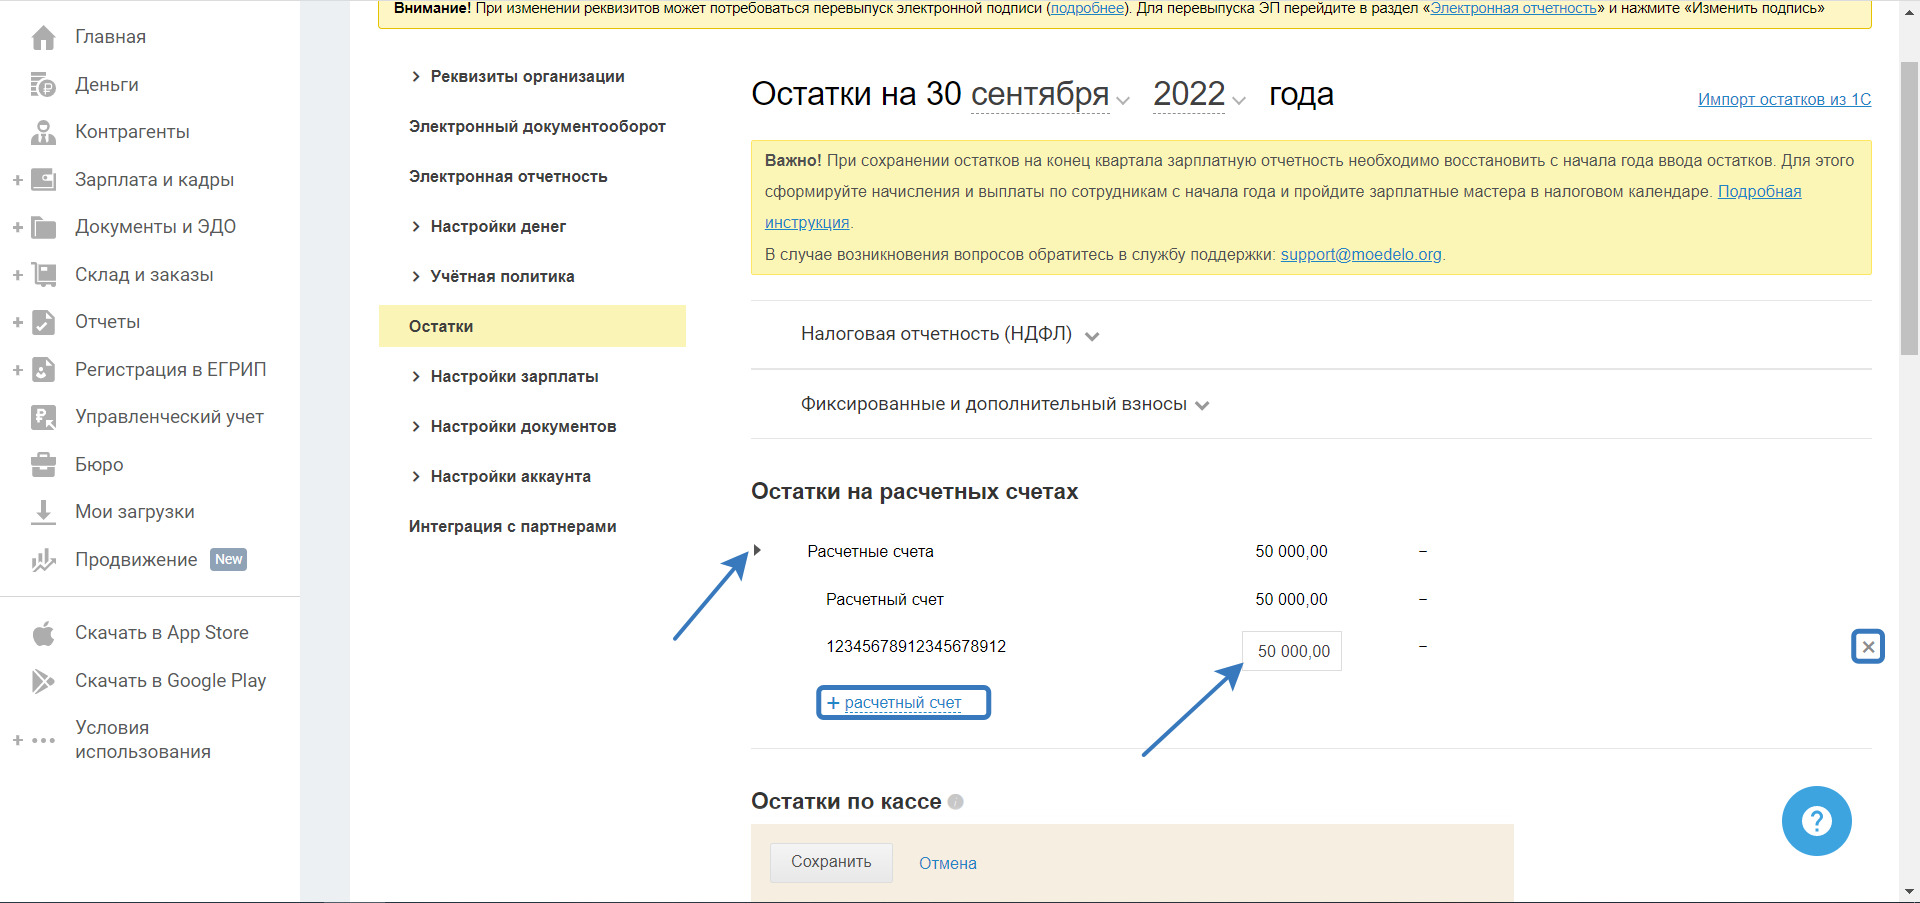Click the Расчетный счет row label
The width and height of the screenshot is (1920, 903).
885,600
